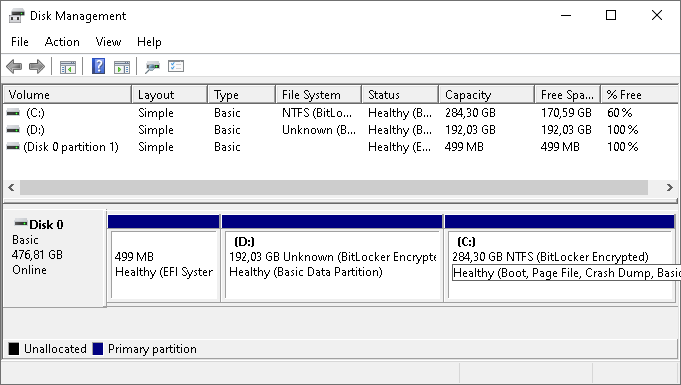Click the "(C:)" volume name in list
The width and height of the screenshot is (681, 385).
[35, 113]
